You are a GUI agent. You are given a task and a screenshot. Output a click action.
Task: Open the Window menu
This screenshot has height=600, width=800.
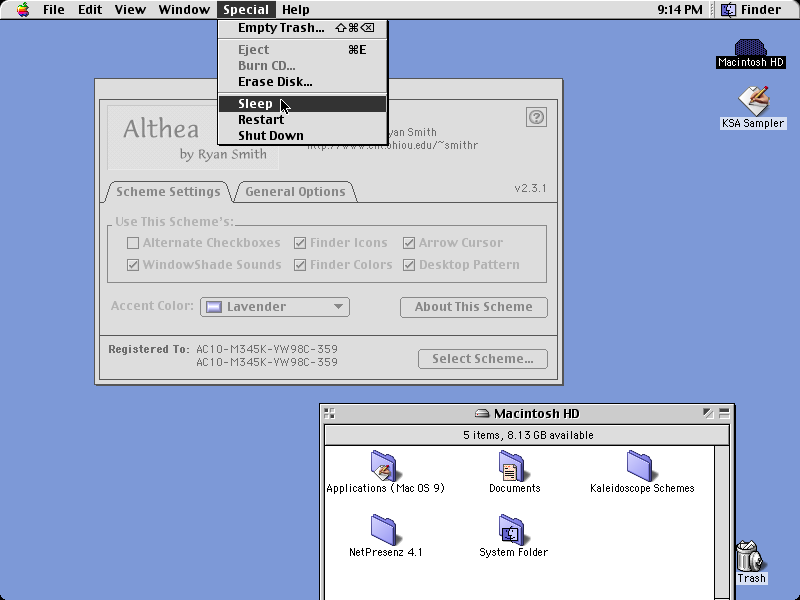click(x=184, y=10)
